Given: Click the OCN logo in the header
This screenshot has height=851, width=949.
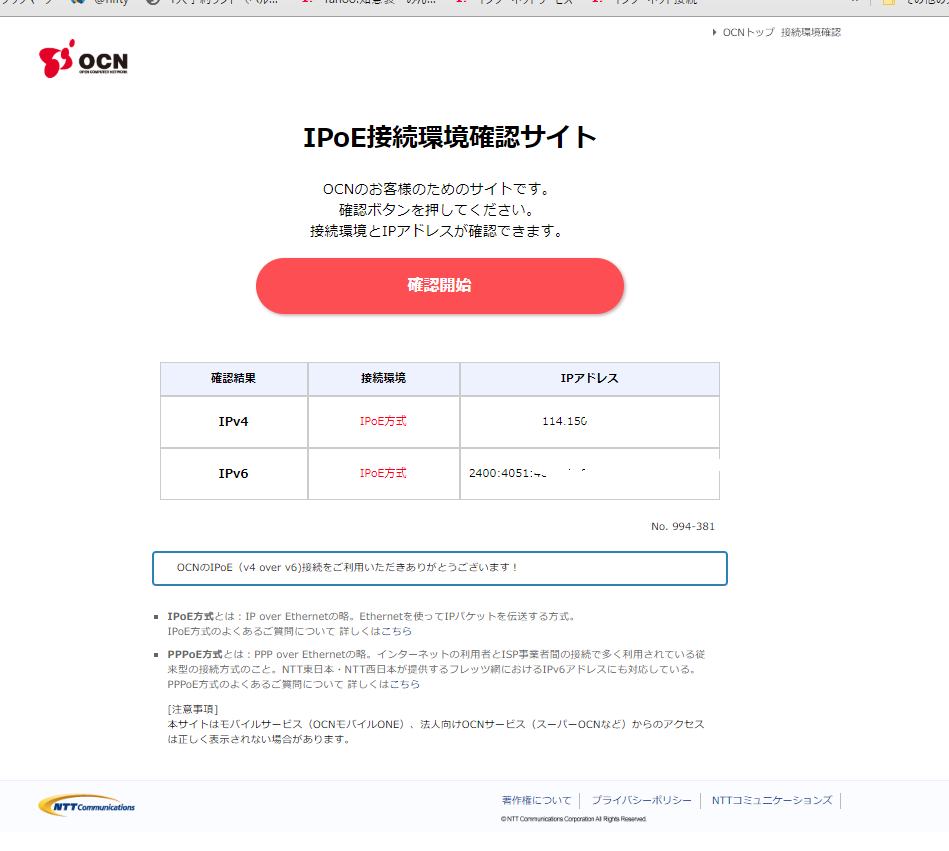Looking at the screenshot, I should [84, 59].
